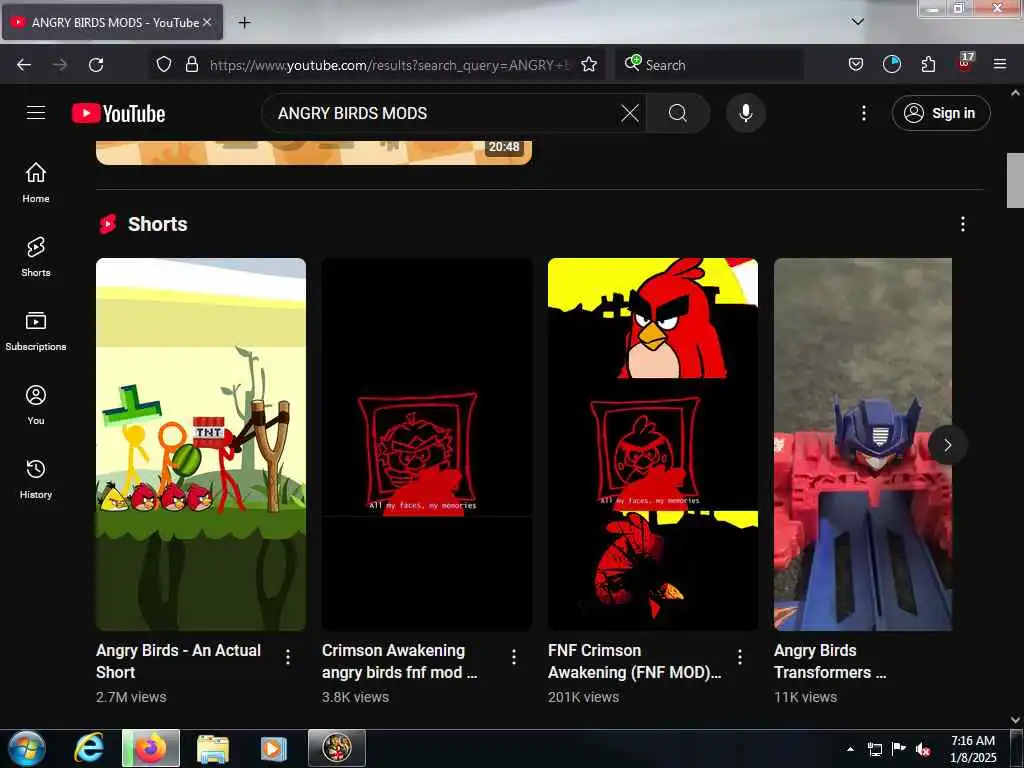
Task: Start voice search with the microphone icon
Action: click(746, 113)
